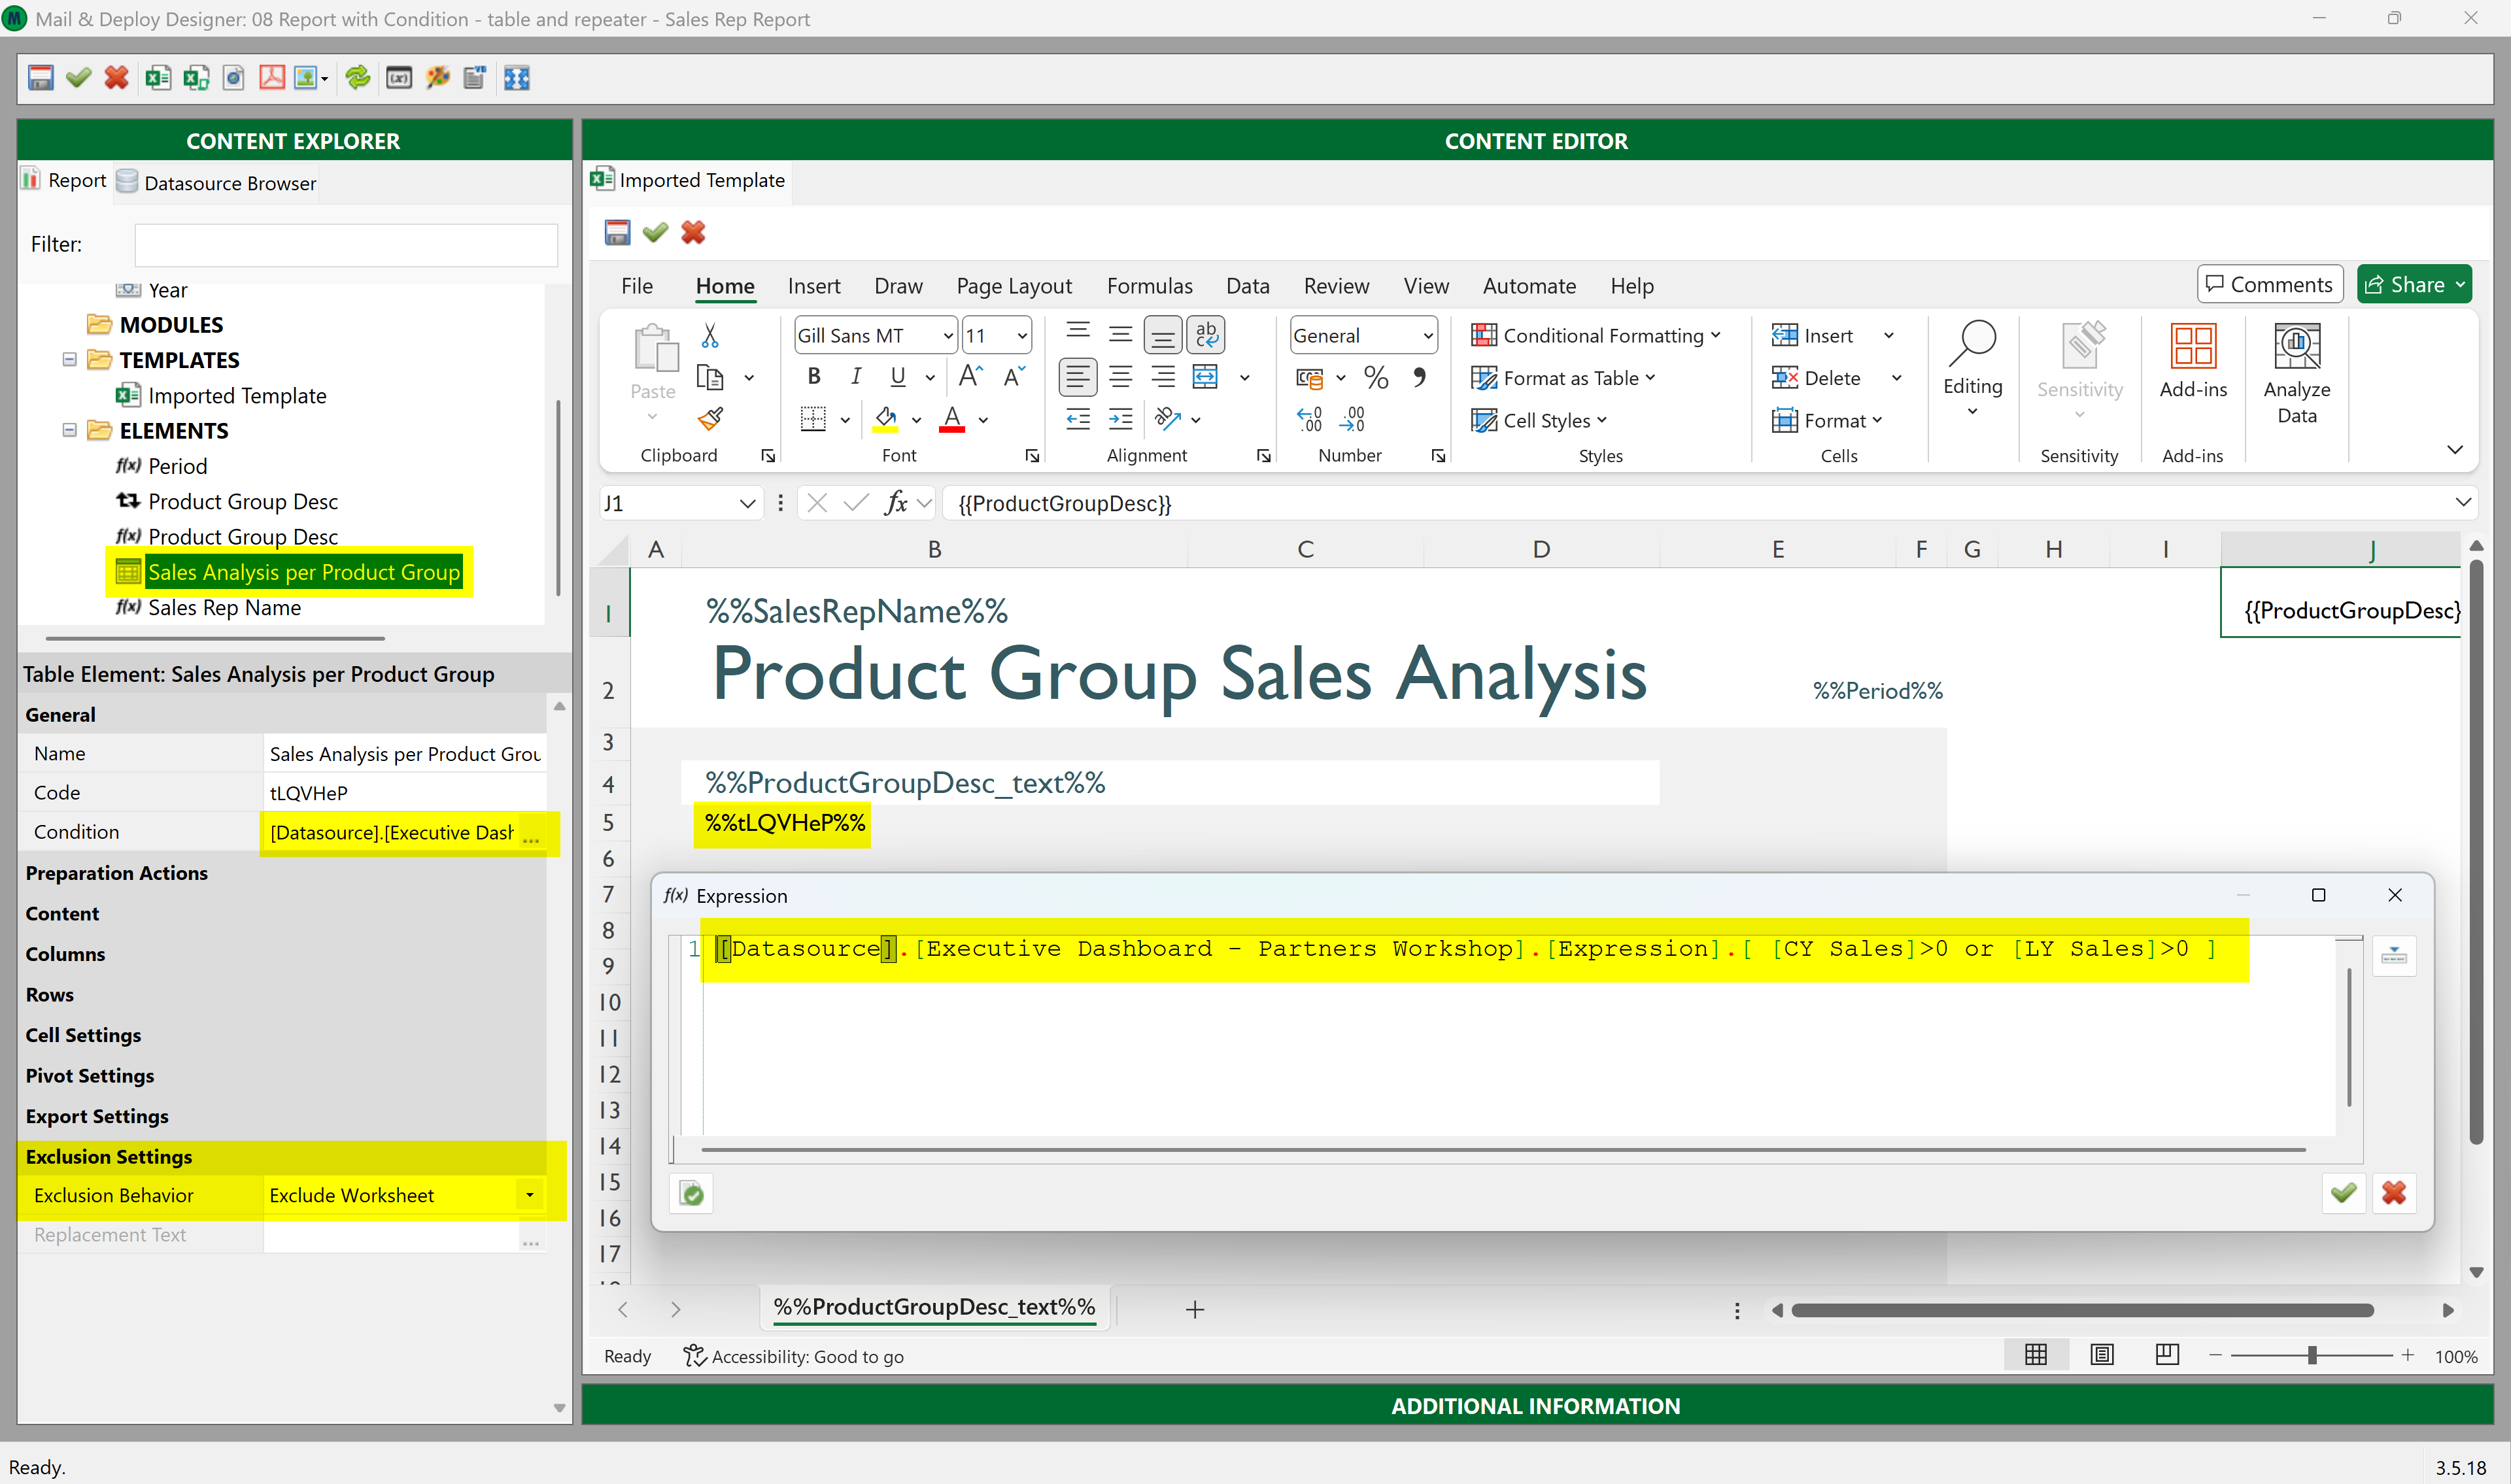The width and height of the screenshot is (2511, 1484).
Task: Toggle bottom align button
Action: (x=1163, y=334)
